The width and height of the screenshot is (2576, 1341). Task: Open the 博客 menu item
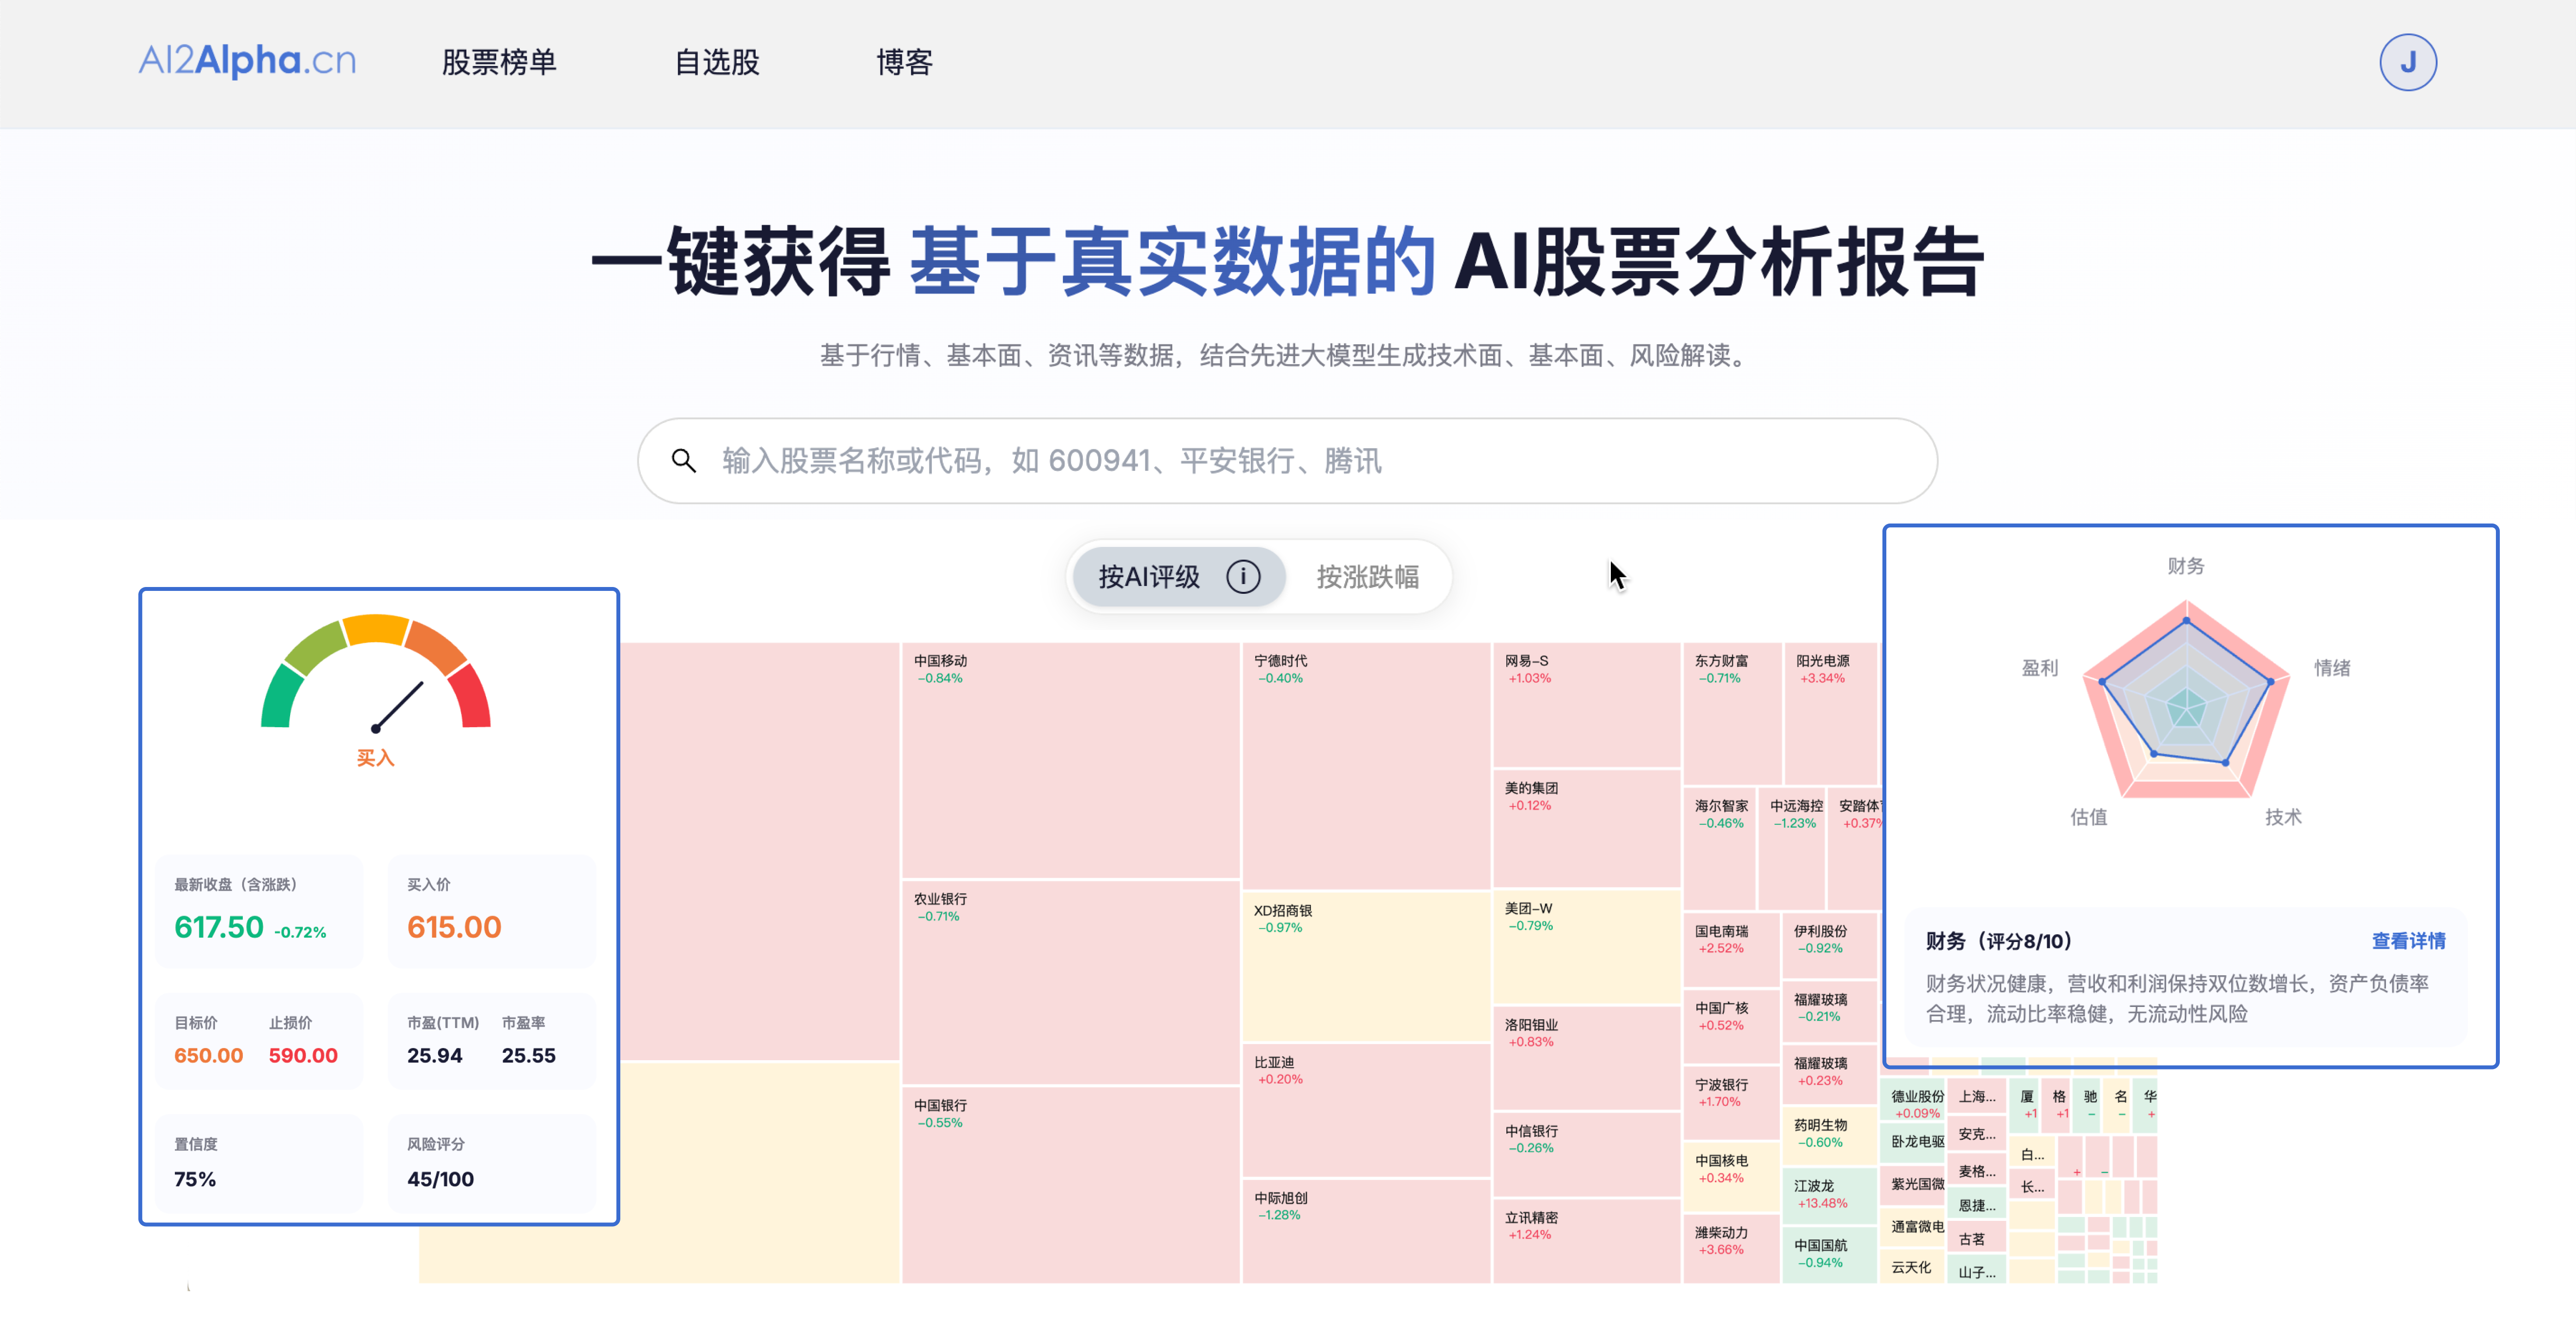[904, 62]
